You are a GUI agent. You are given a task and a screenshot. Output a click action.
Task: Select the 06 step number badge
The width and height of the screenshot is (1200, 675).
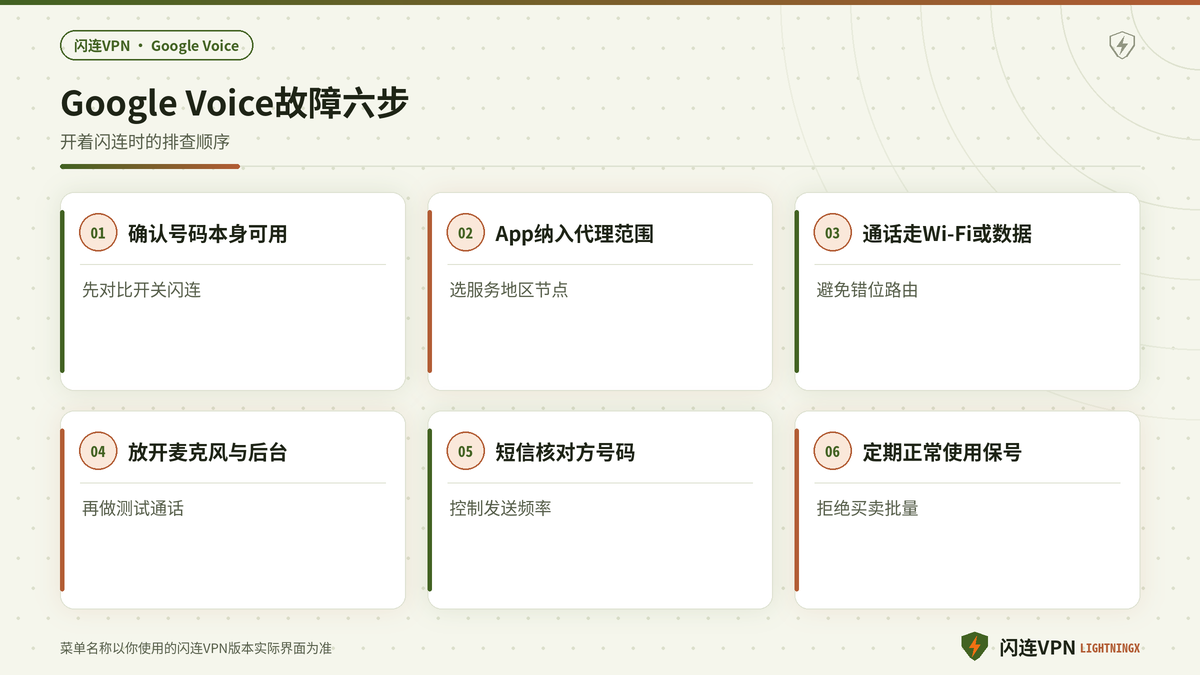coord(832,452)
